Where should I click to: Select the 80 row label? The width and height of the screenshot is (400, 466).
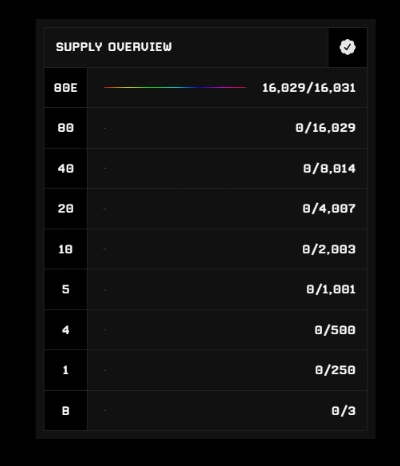point(66,128)
